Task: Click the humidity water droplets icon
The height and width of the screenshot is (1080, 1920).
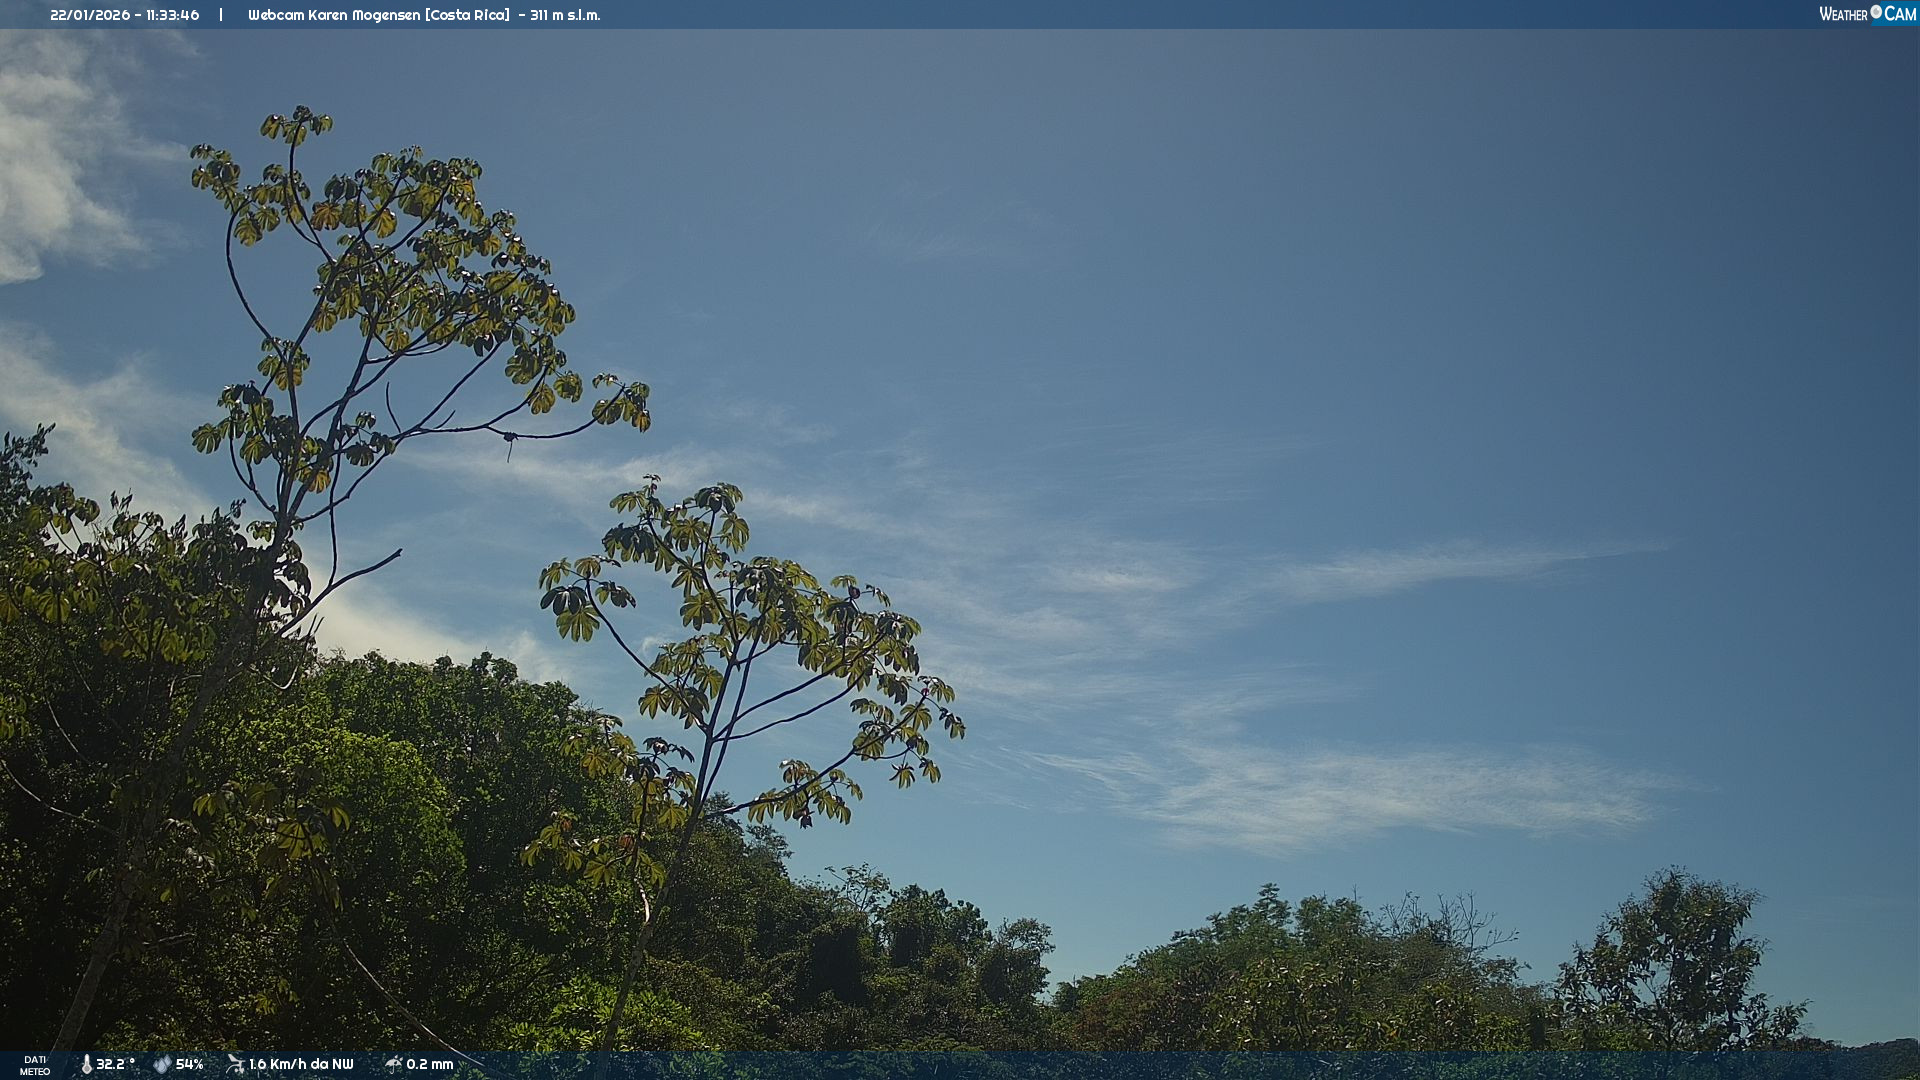Action: tap(162, 1064)
